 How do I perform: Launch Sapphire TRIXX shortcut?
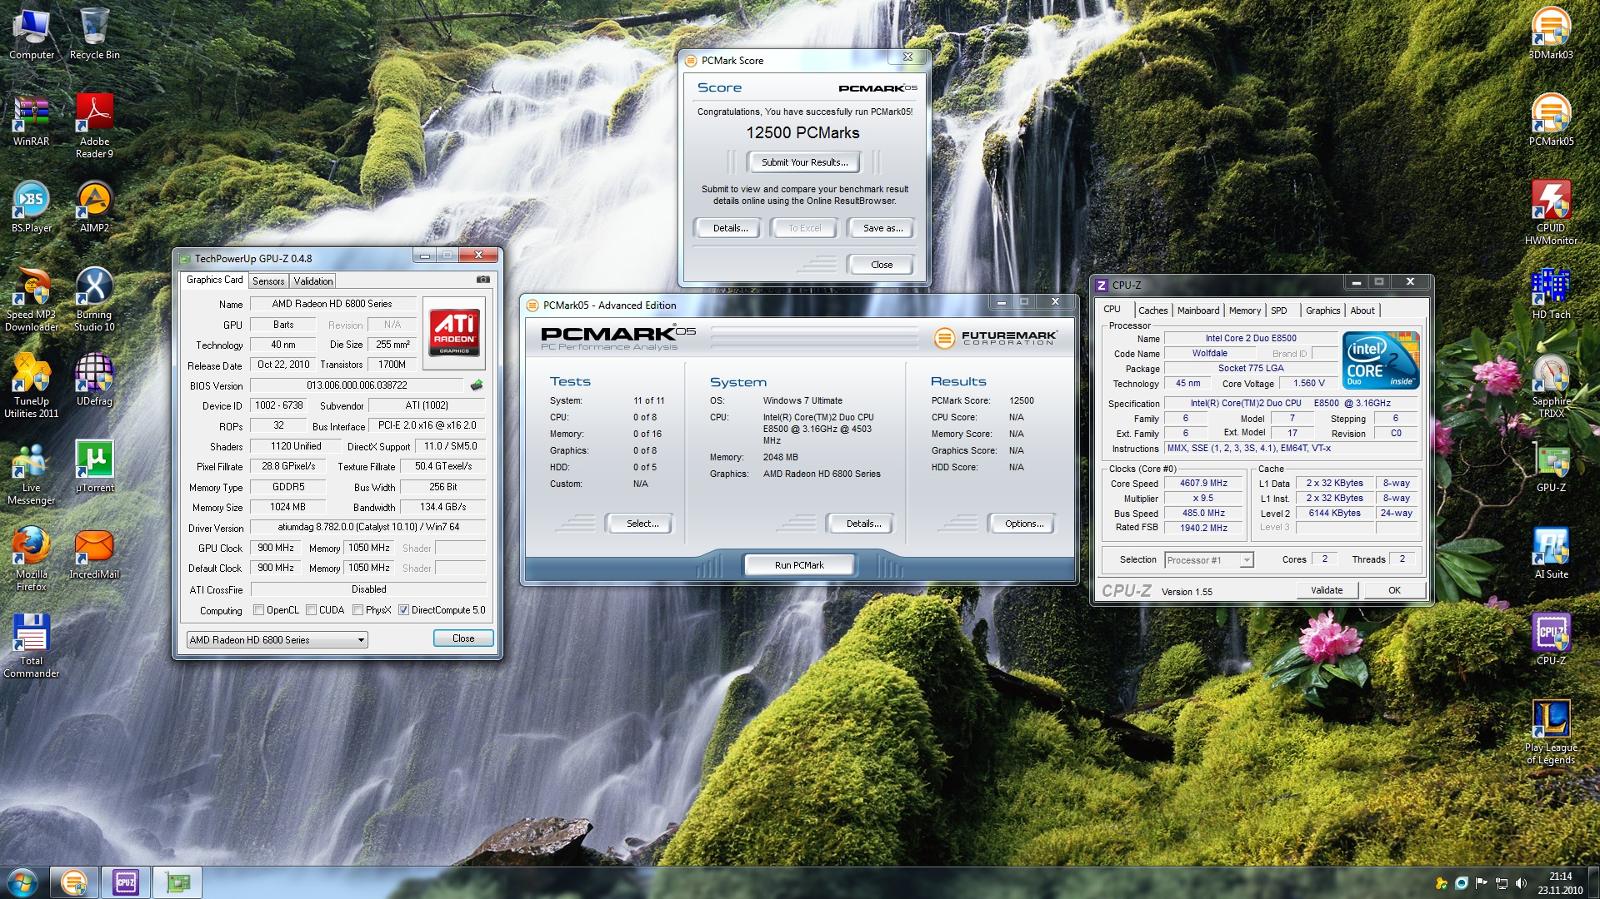tap(1551, 385)
